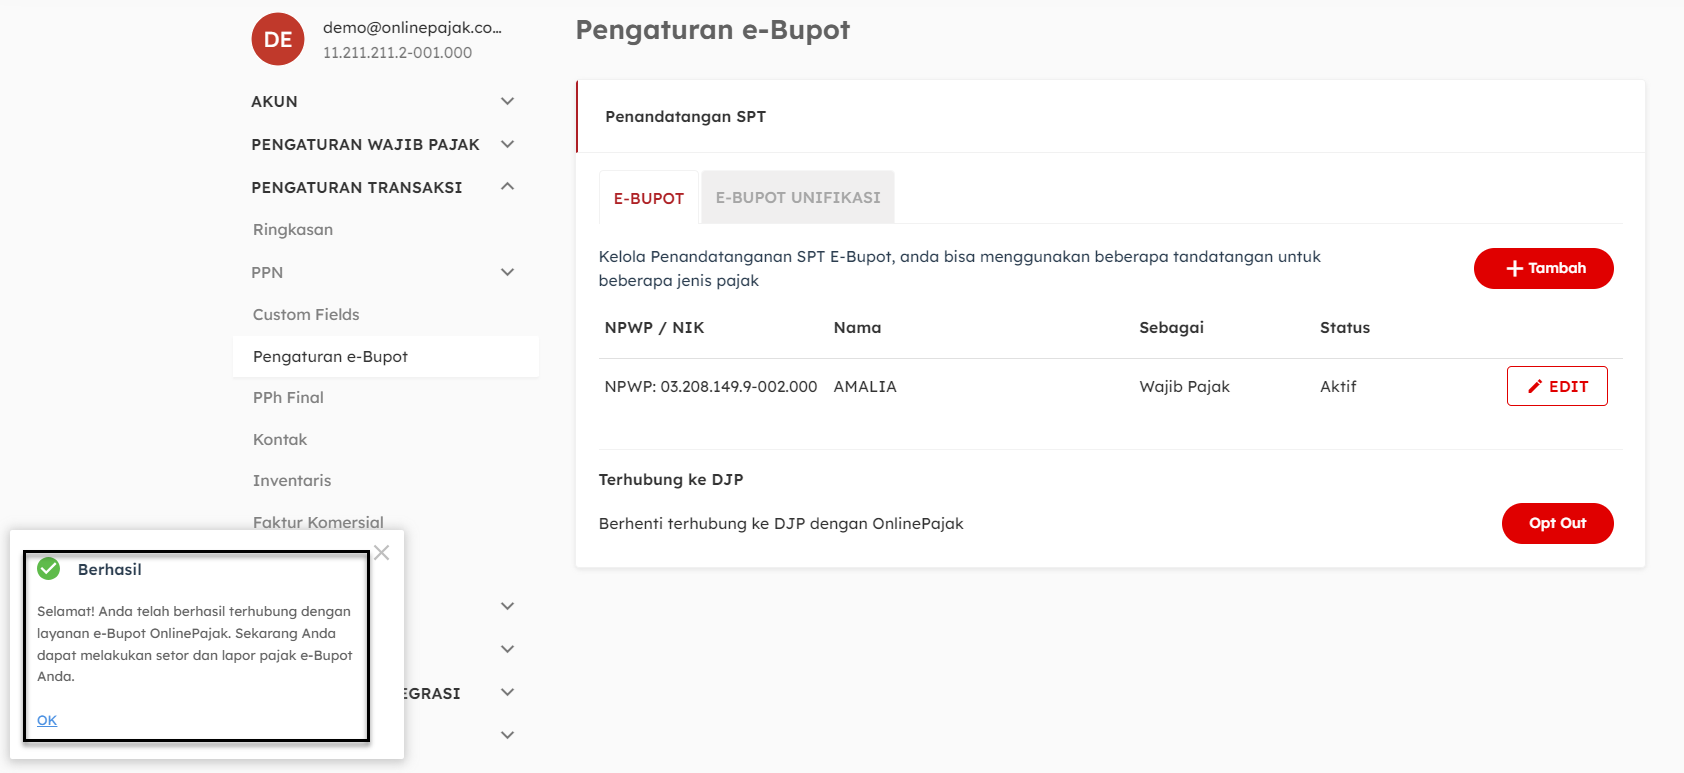Expand the AKUN menu section
The image size is (1684, 773).
point(507,101)
